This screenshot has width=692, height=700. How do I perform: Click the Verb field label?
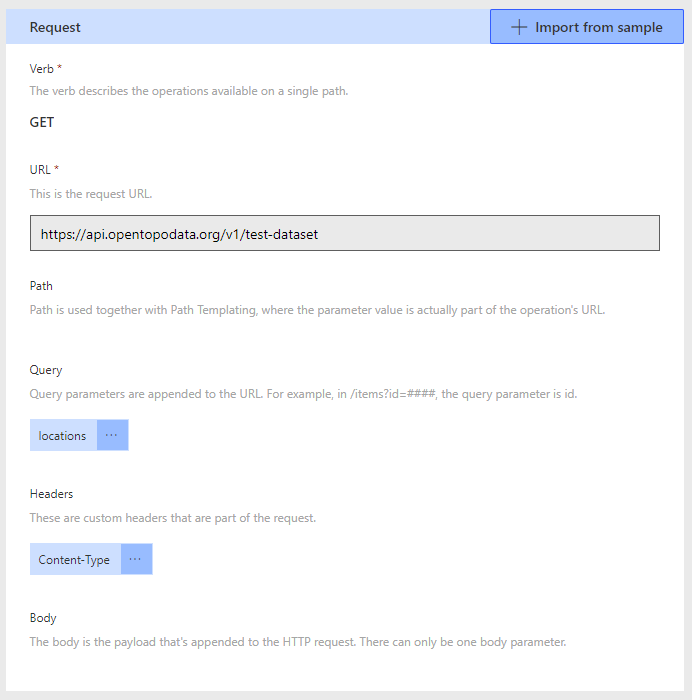44,68
